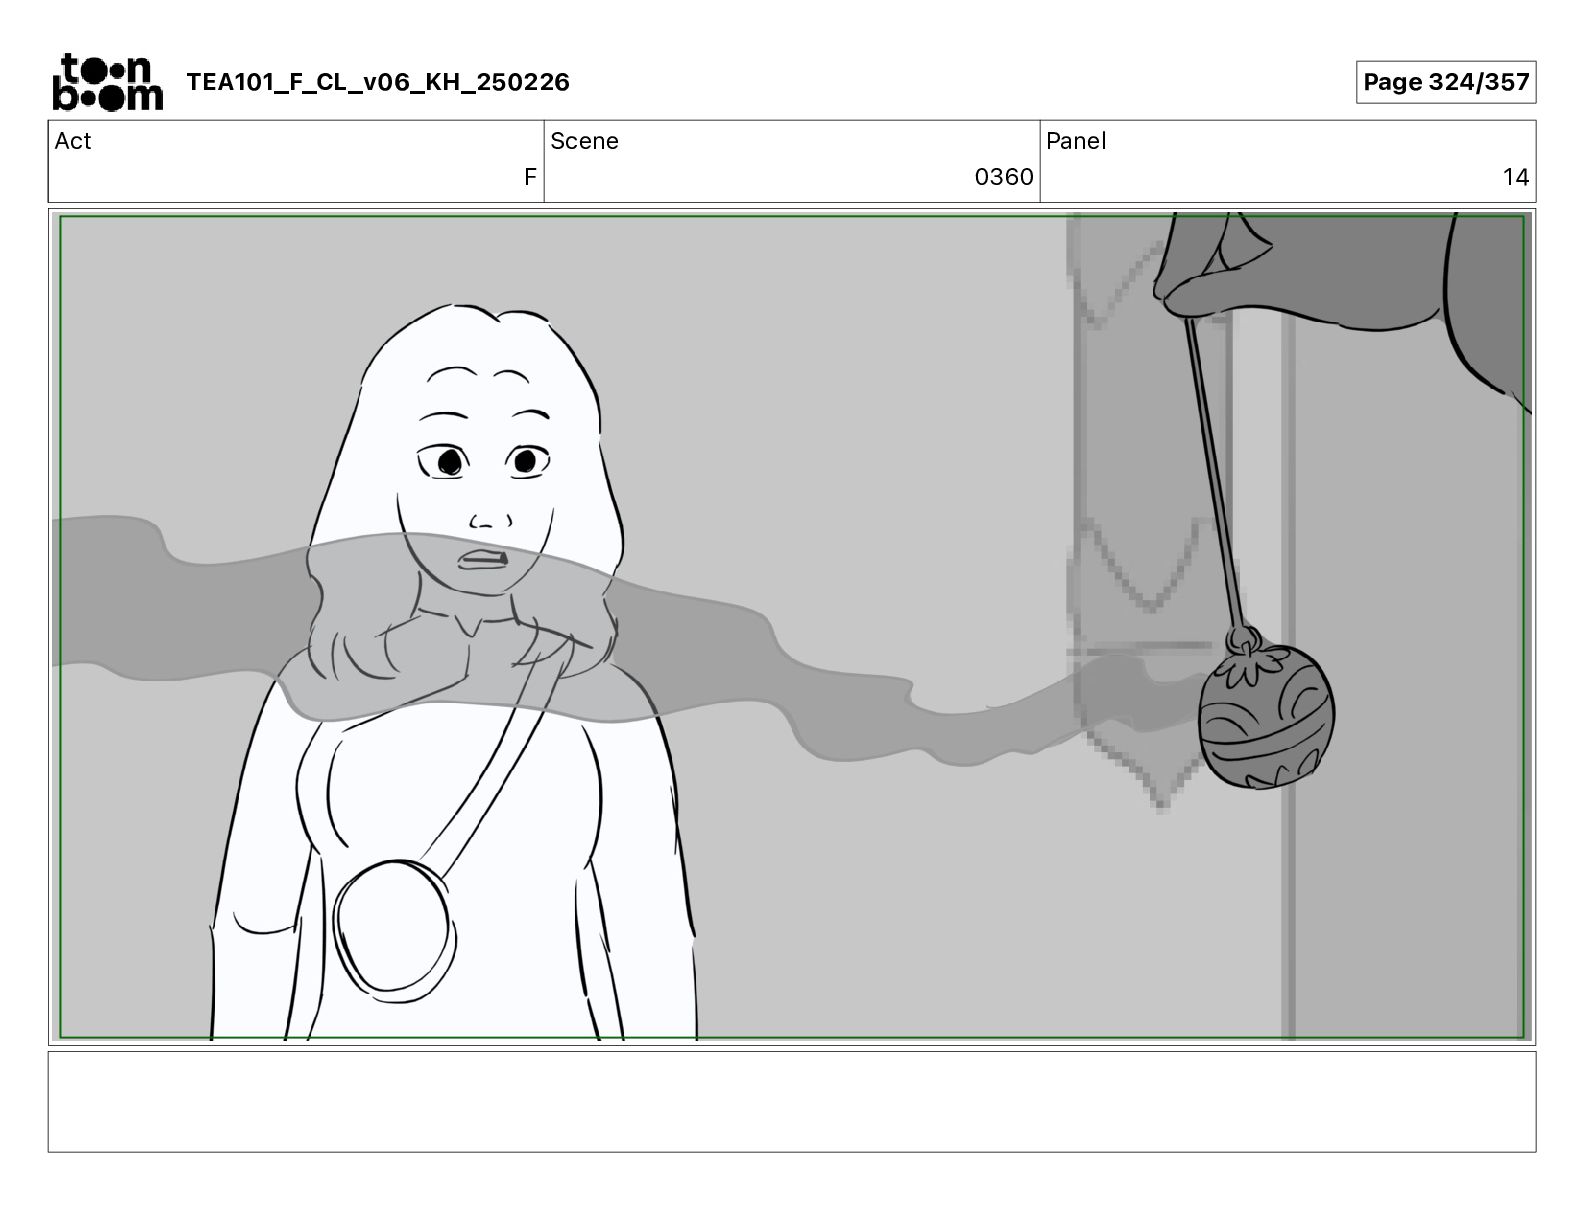Click the Act label
The height and width of the screenshot is (1224, 1584).
tap(73, 141)
